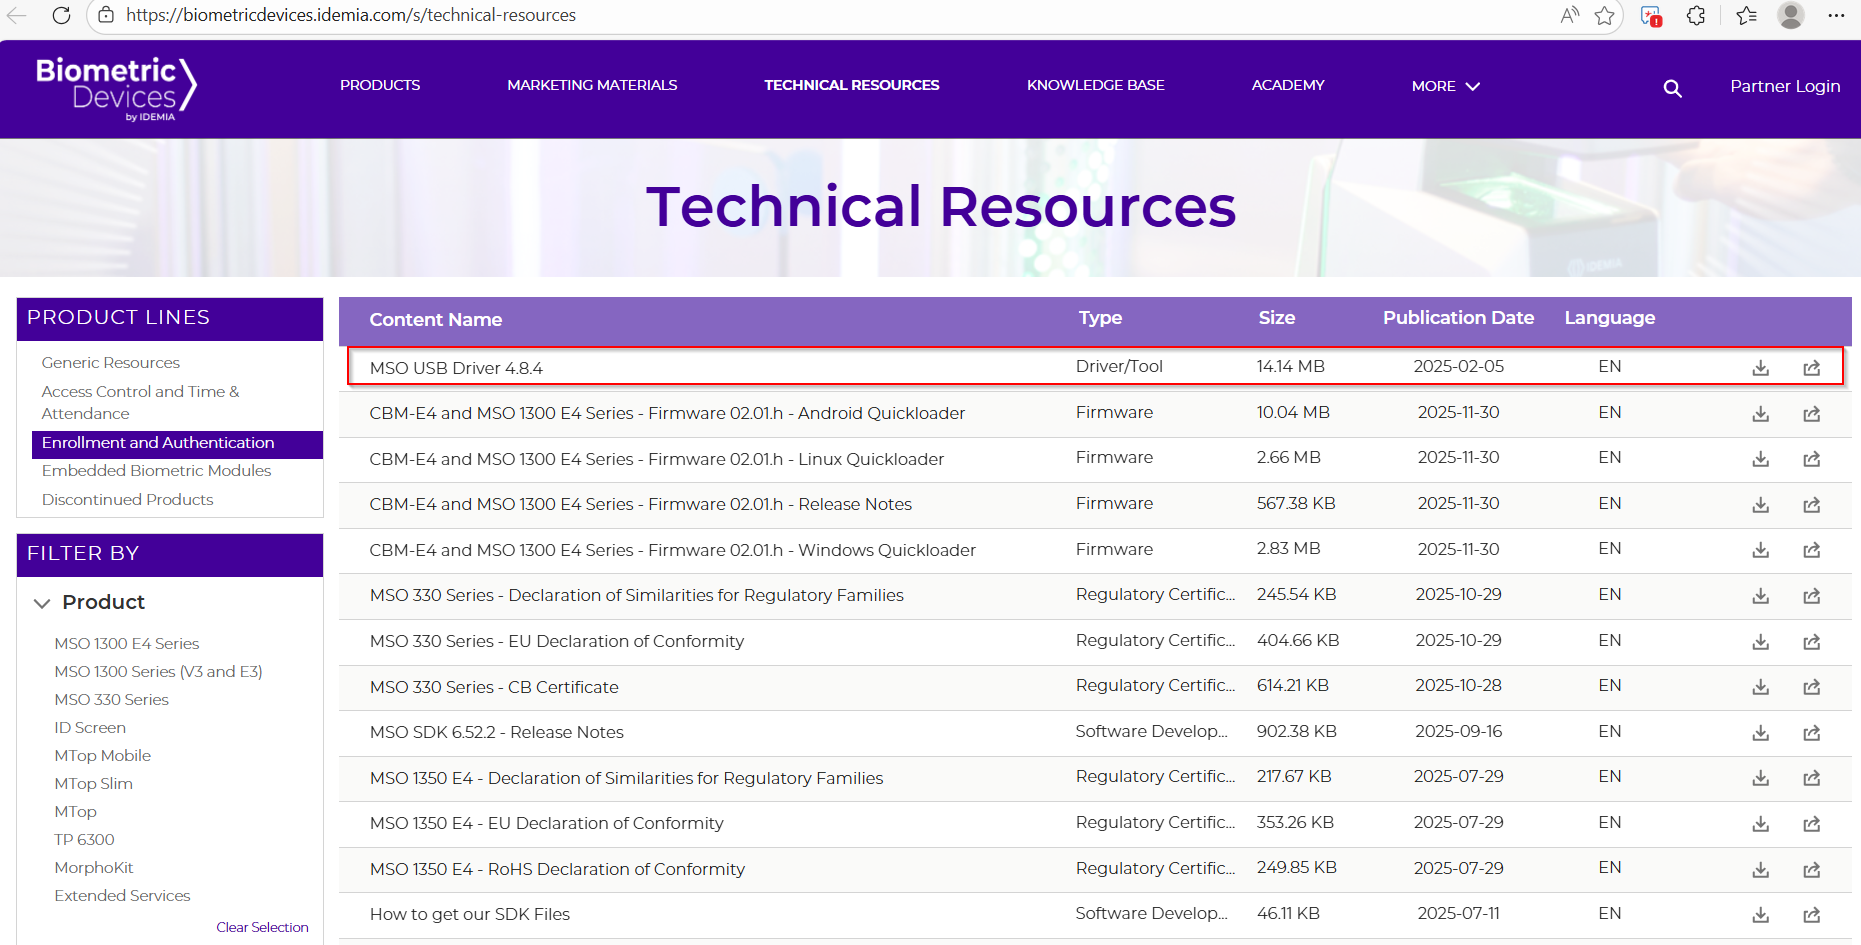
Task: Share the Windows Quickloader firmware entry
Action: [x=1811, y=550]
